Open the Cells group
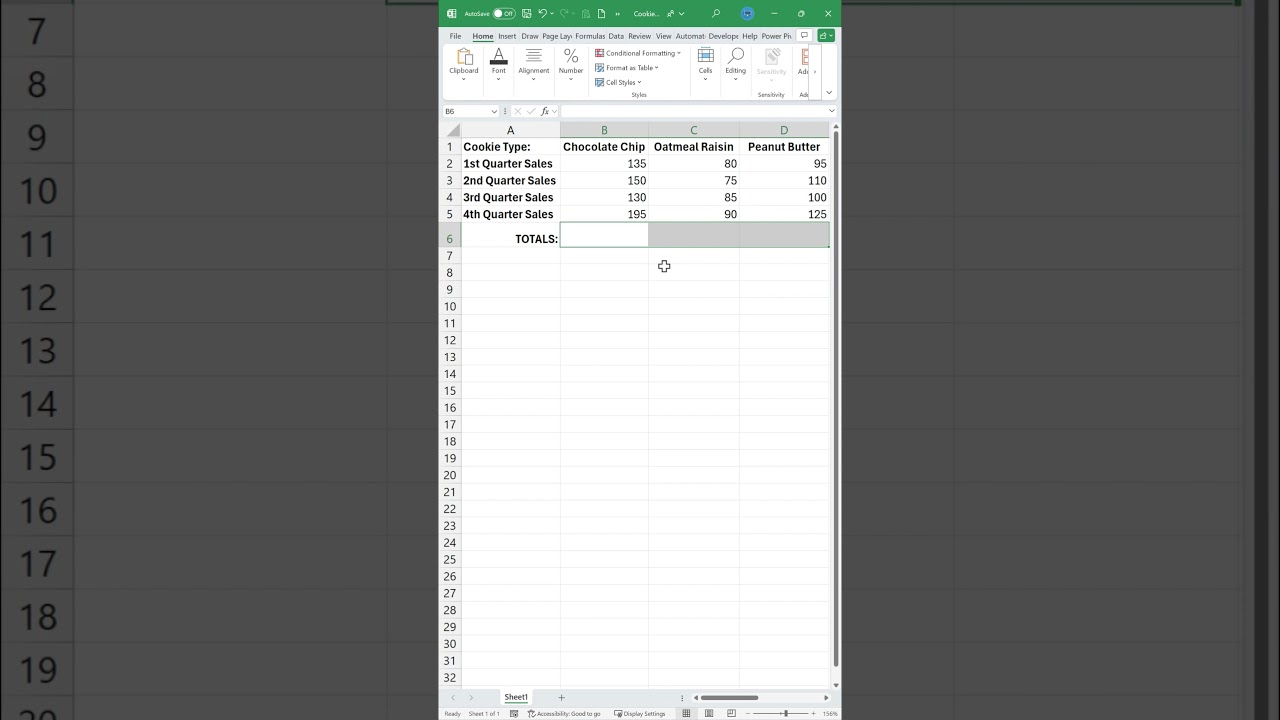The width and height of the screenshot is (1280, 720). pos(705,65)
